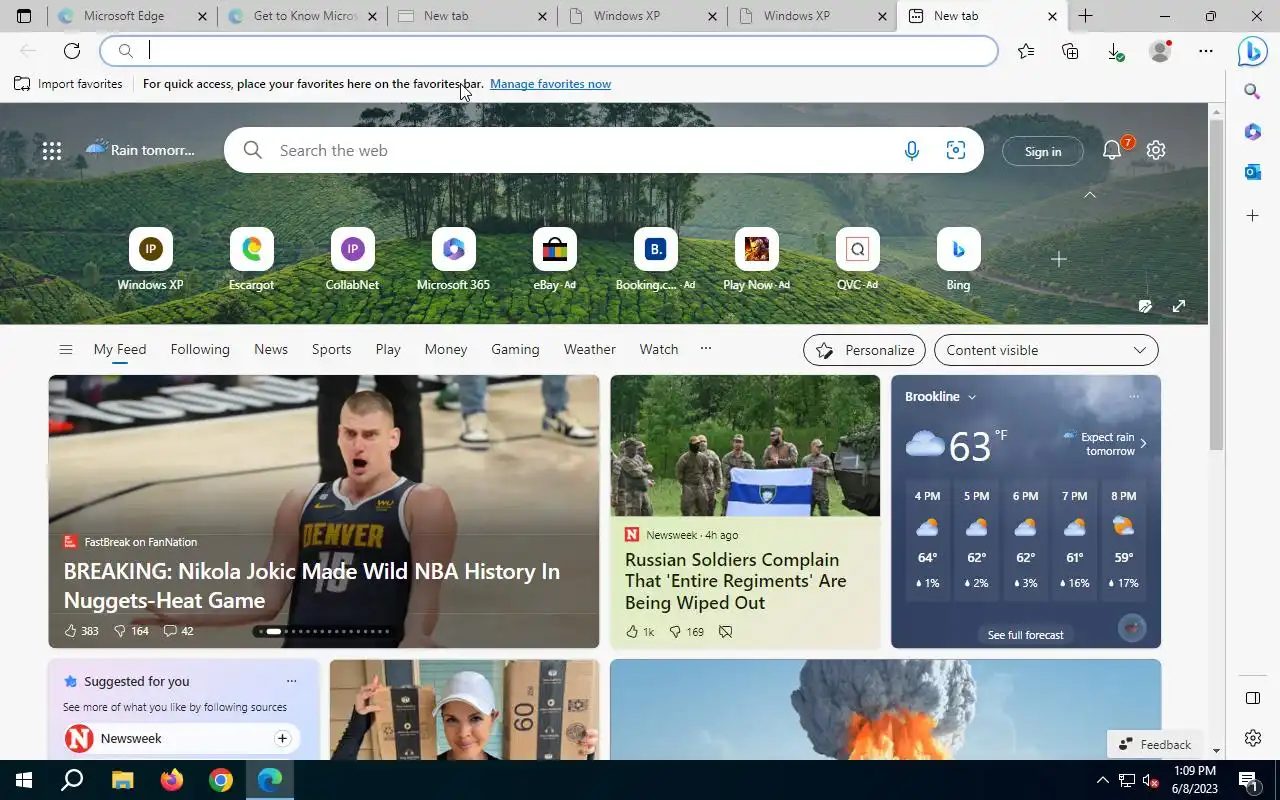Open the eBay quick link tile
The image size is (1280, 800).
point(555,259)
